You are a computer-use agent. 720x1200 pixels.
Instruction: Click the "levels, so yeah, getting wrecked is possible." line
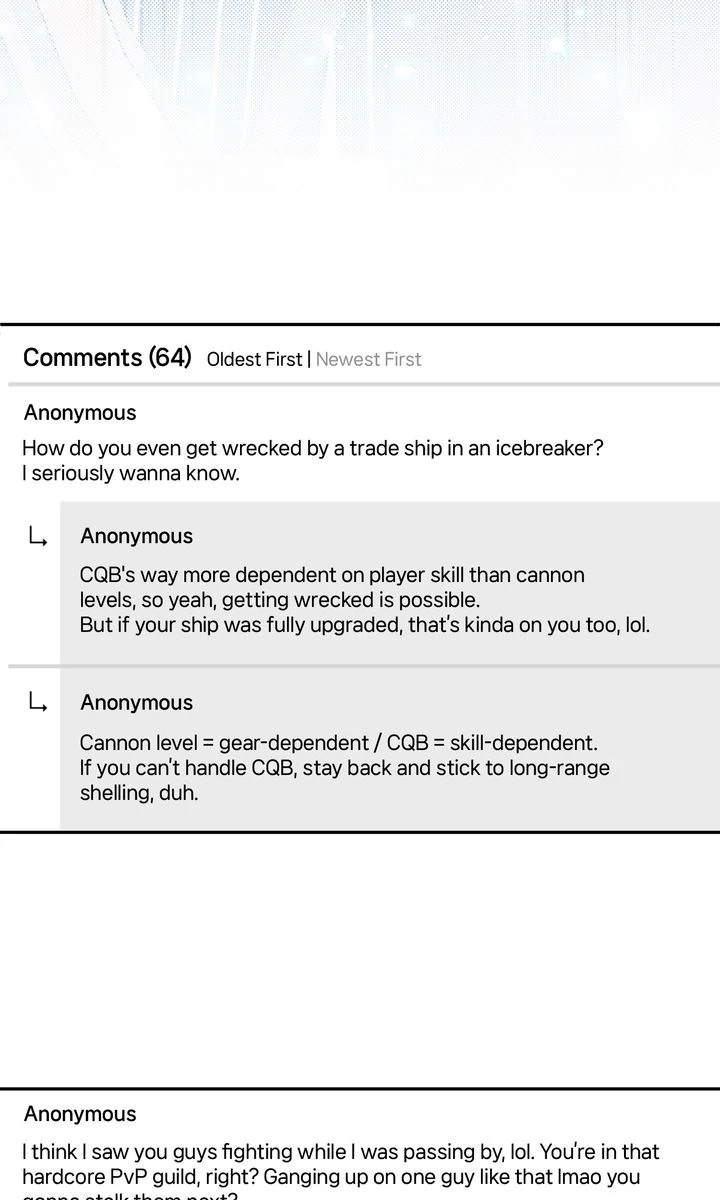[279, 600]
